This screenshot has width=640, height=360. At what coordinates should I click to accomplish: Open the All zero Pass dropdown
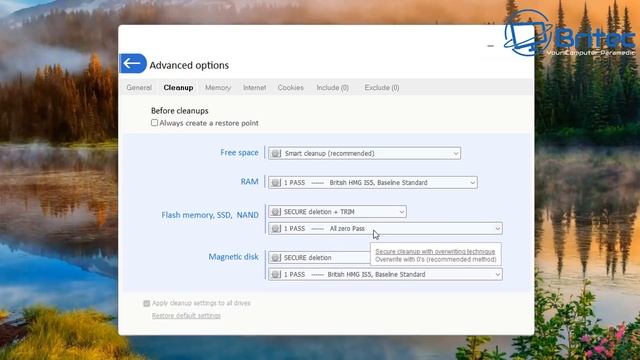[x=385, y=229]
